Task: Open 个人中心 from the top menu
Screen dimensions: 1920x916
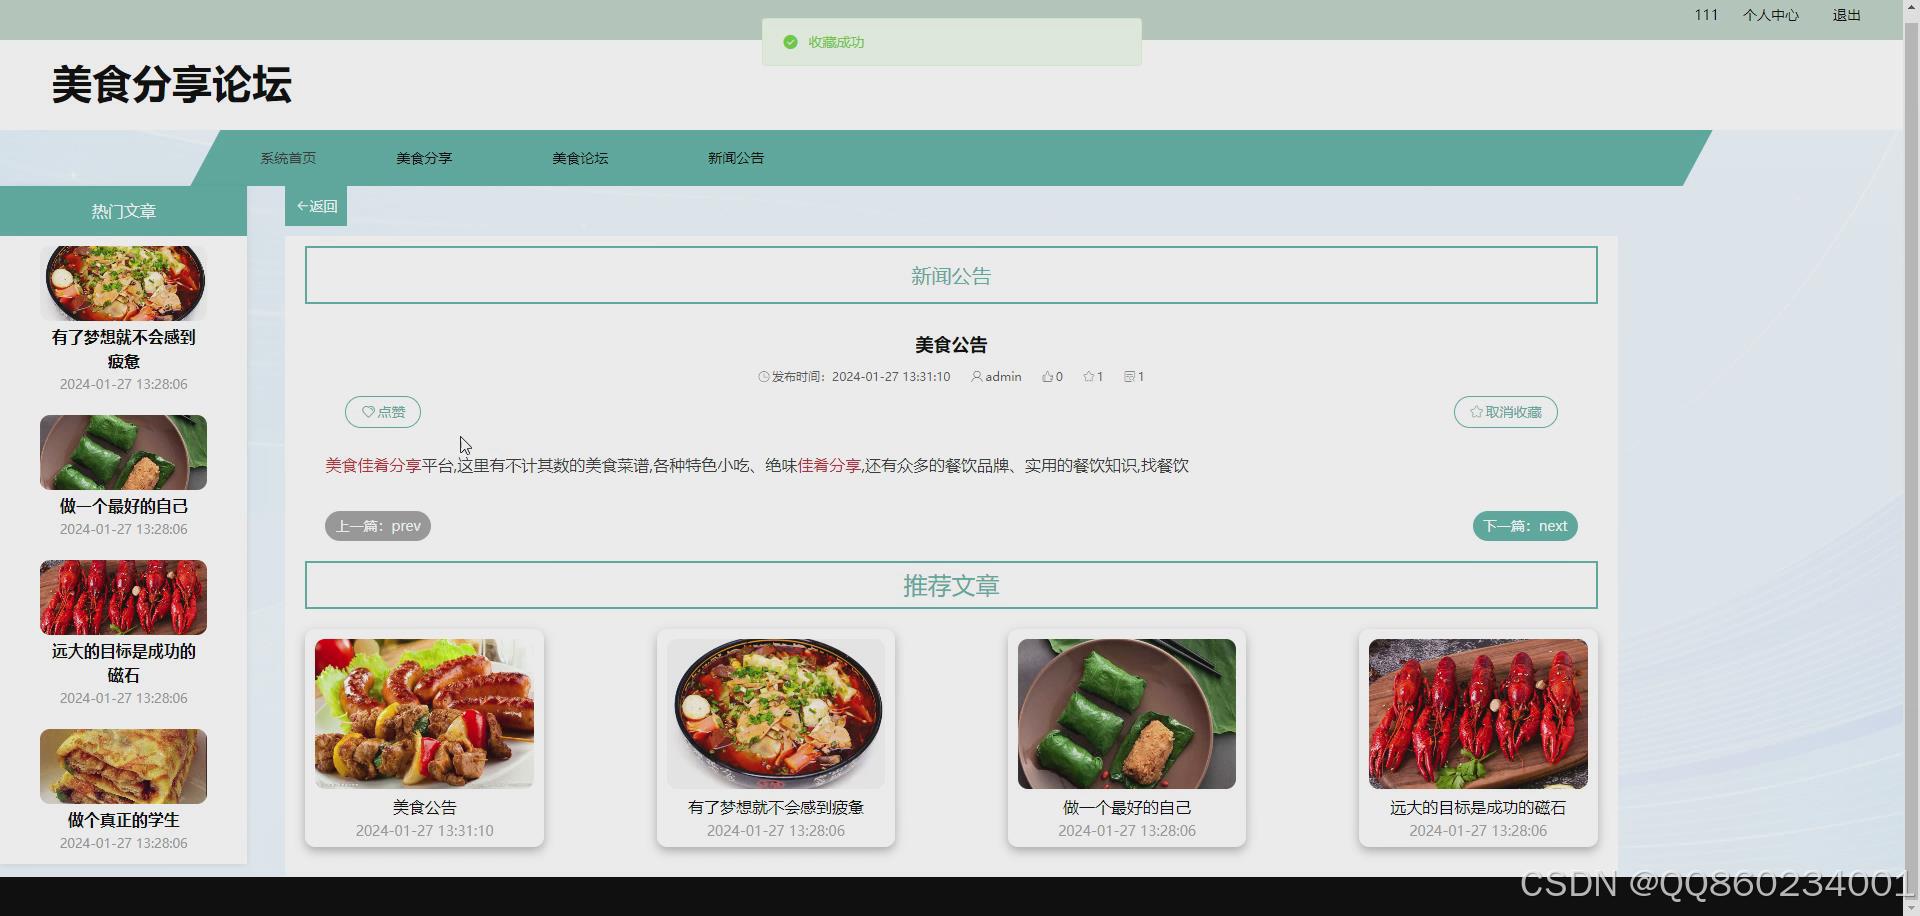Action: [x=1770, y=15]
